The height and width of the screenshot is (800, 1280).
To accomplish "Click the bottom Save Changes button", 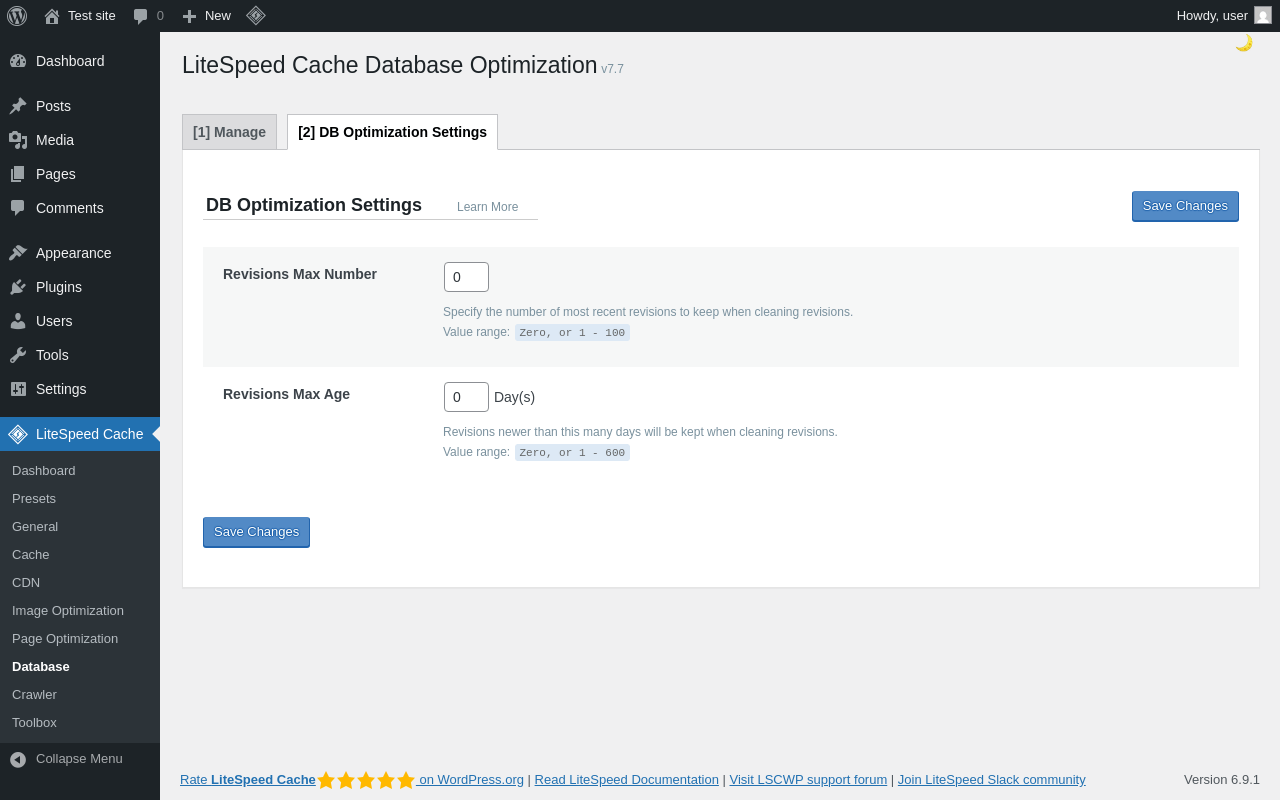I will coord(256,532).
